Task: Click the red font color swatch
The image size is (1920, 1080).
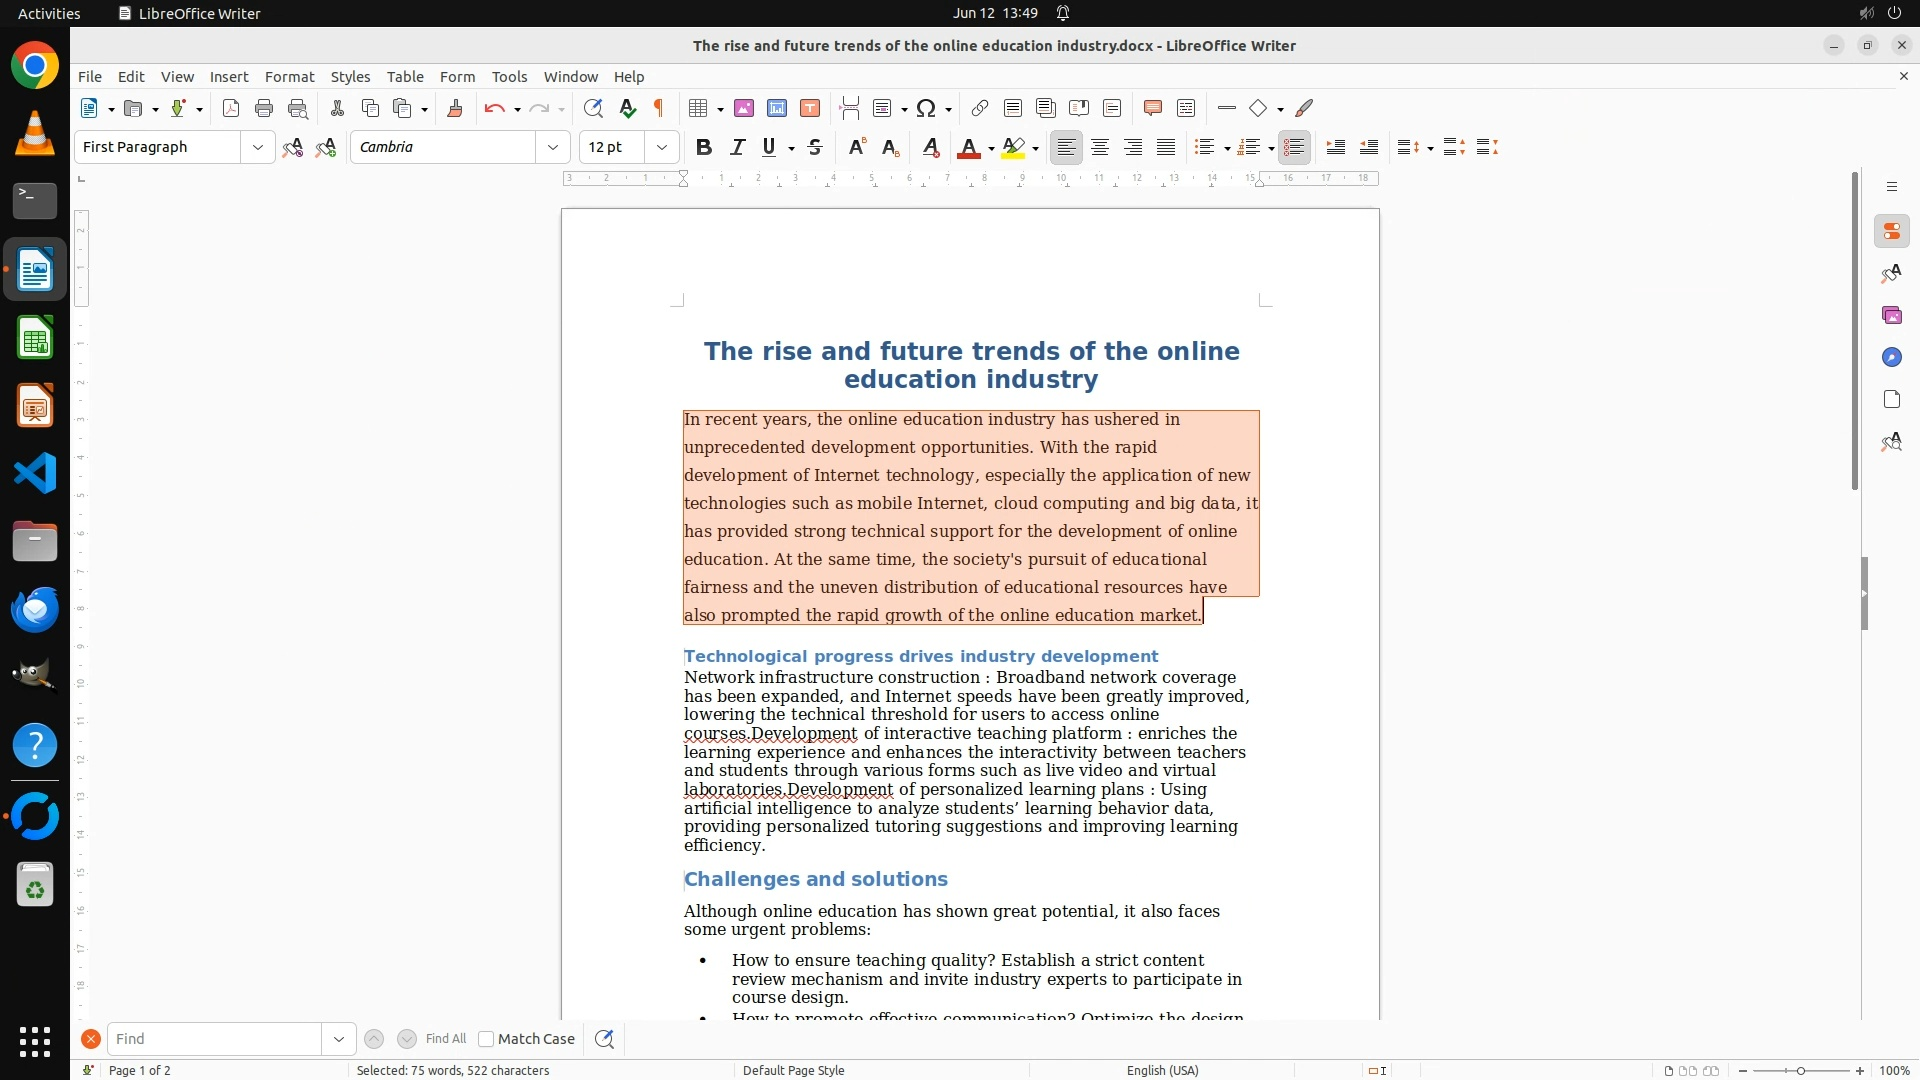Action: [x=968, y=148]
